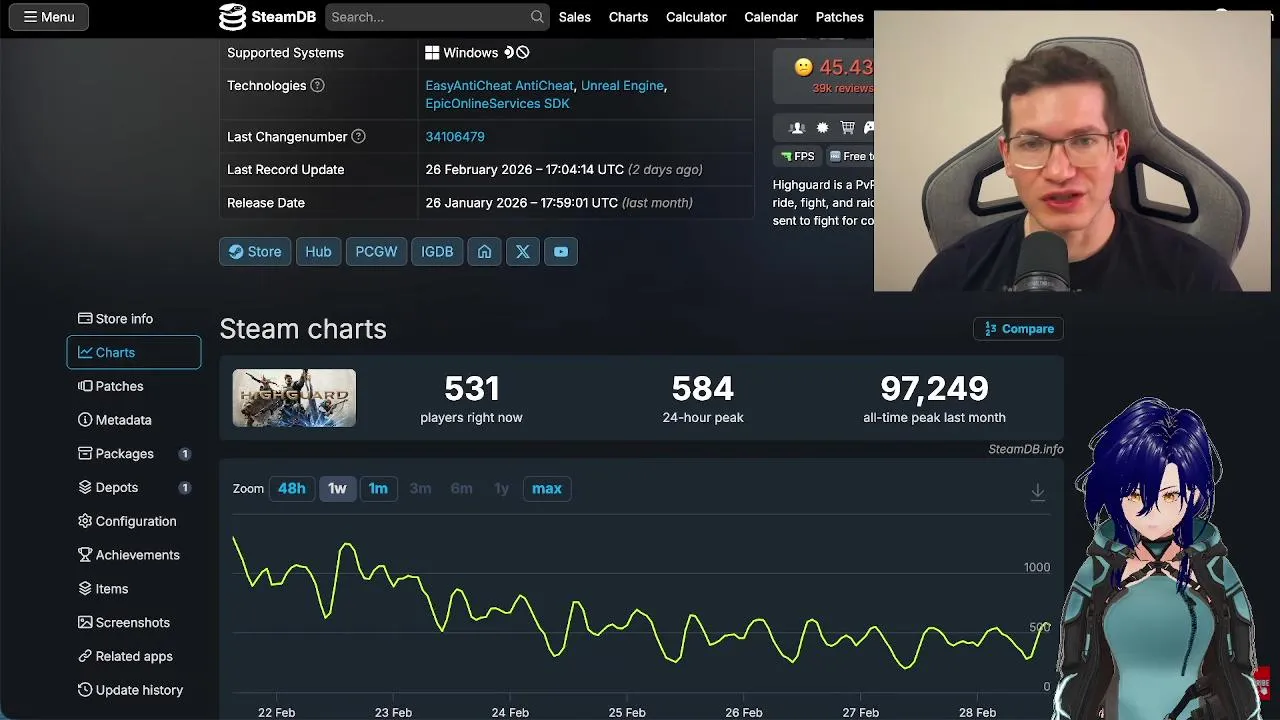Screen dimensions: 1280x720
Task: Select Depots in sidebar
Action: coord(134,488)
